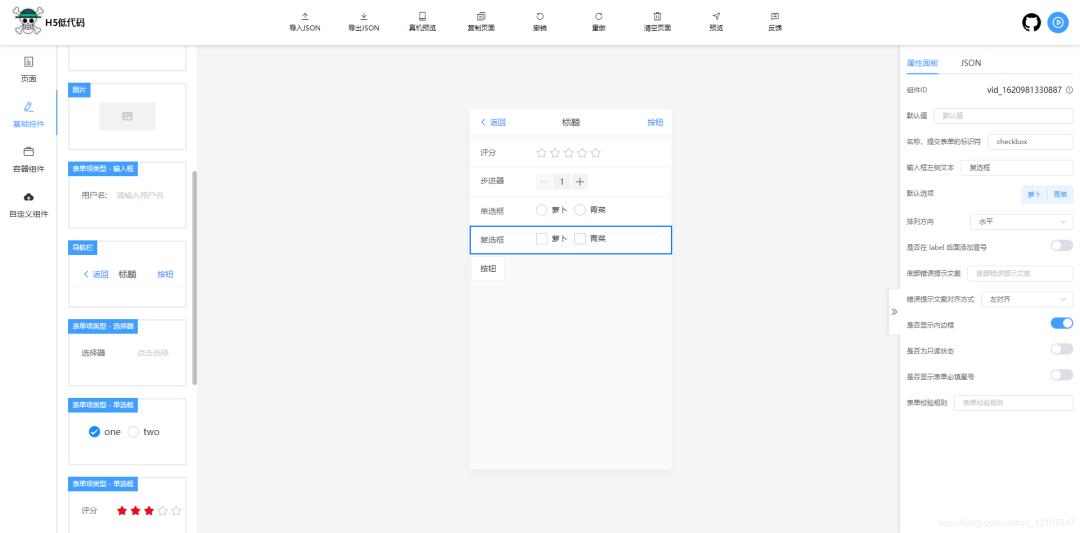Image resolution: width=1080 pixels, height=533 pixels.
Task: Toggle 萝卜 under 默认选项
Action: tap(1034, 195)
